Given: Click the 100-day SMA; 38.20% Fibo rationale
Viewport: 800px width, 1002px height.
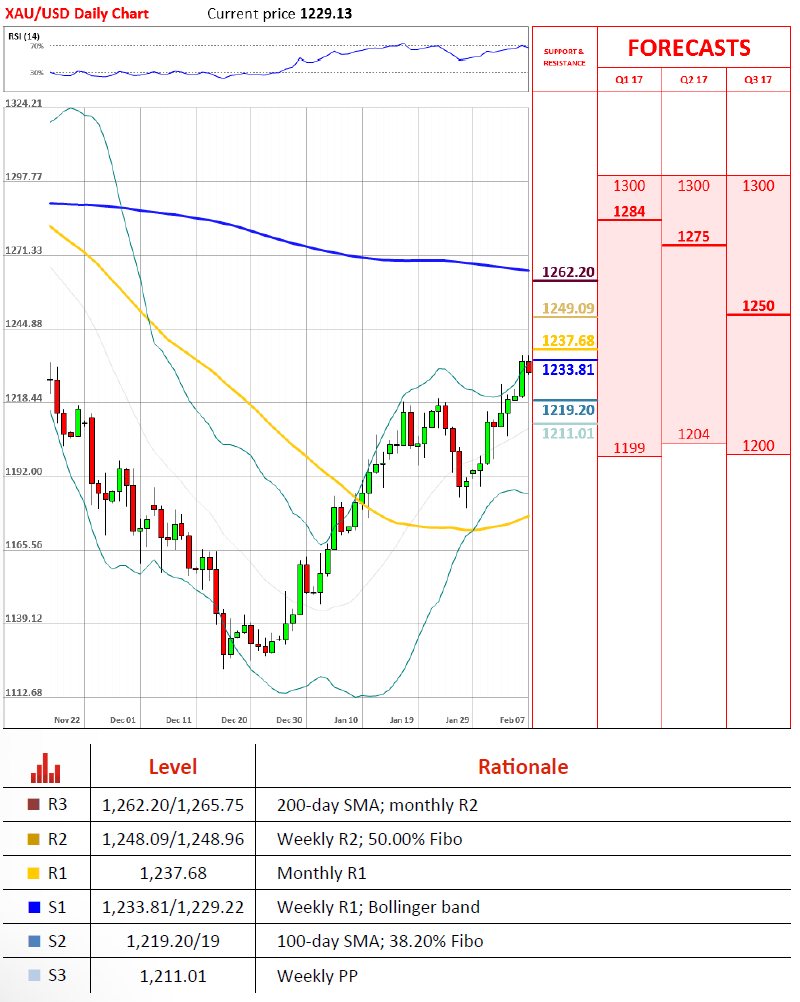Looking at the screenshot, I should (380, 941).
